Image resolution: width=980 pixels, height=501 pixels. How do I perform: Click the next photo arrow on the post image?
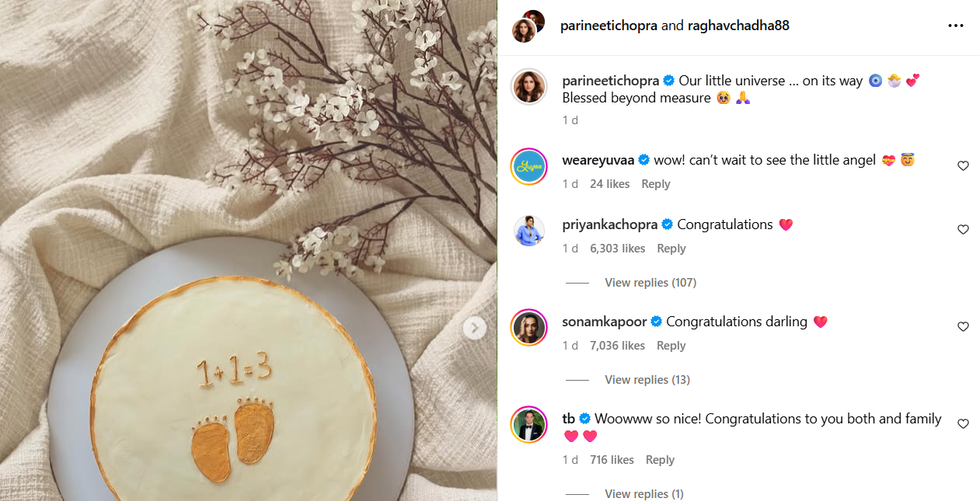[x=476, y=328]
